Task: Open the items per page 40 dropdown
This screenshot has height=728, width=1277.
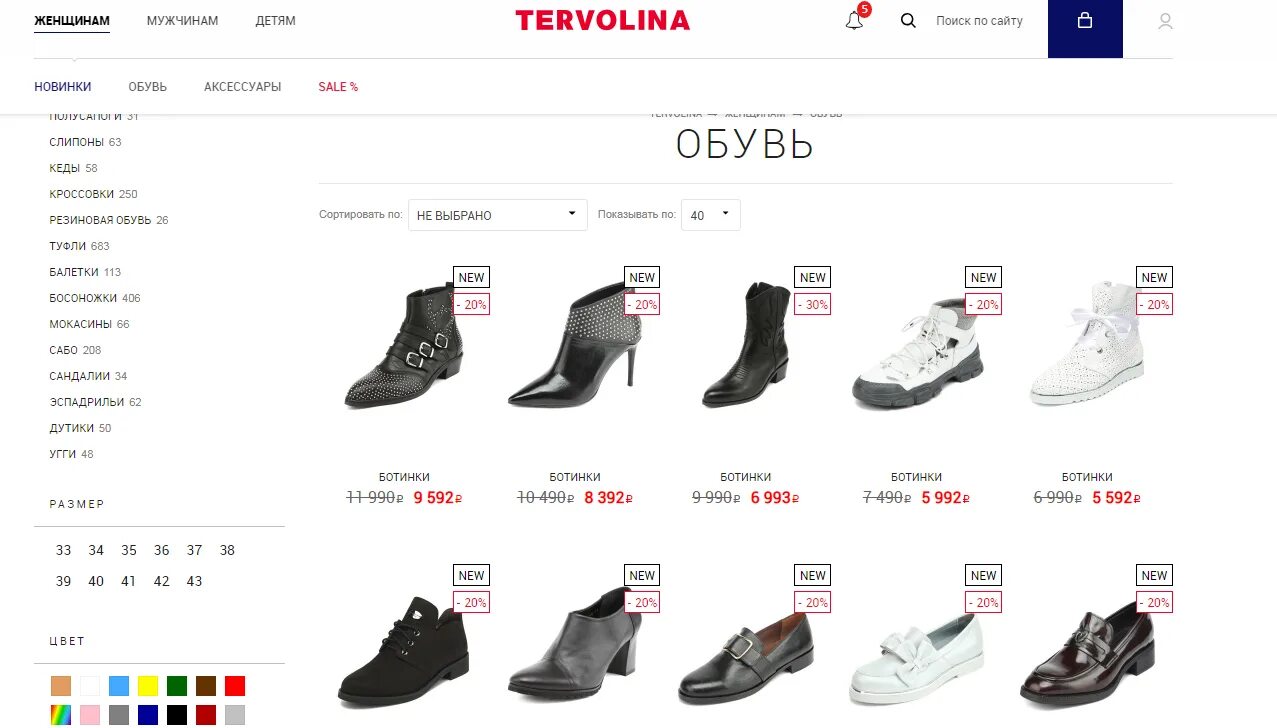Action: pyautogui.click(x=711, y=215)
